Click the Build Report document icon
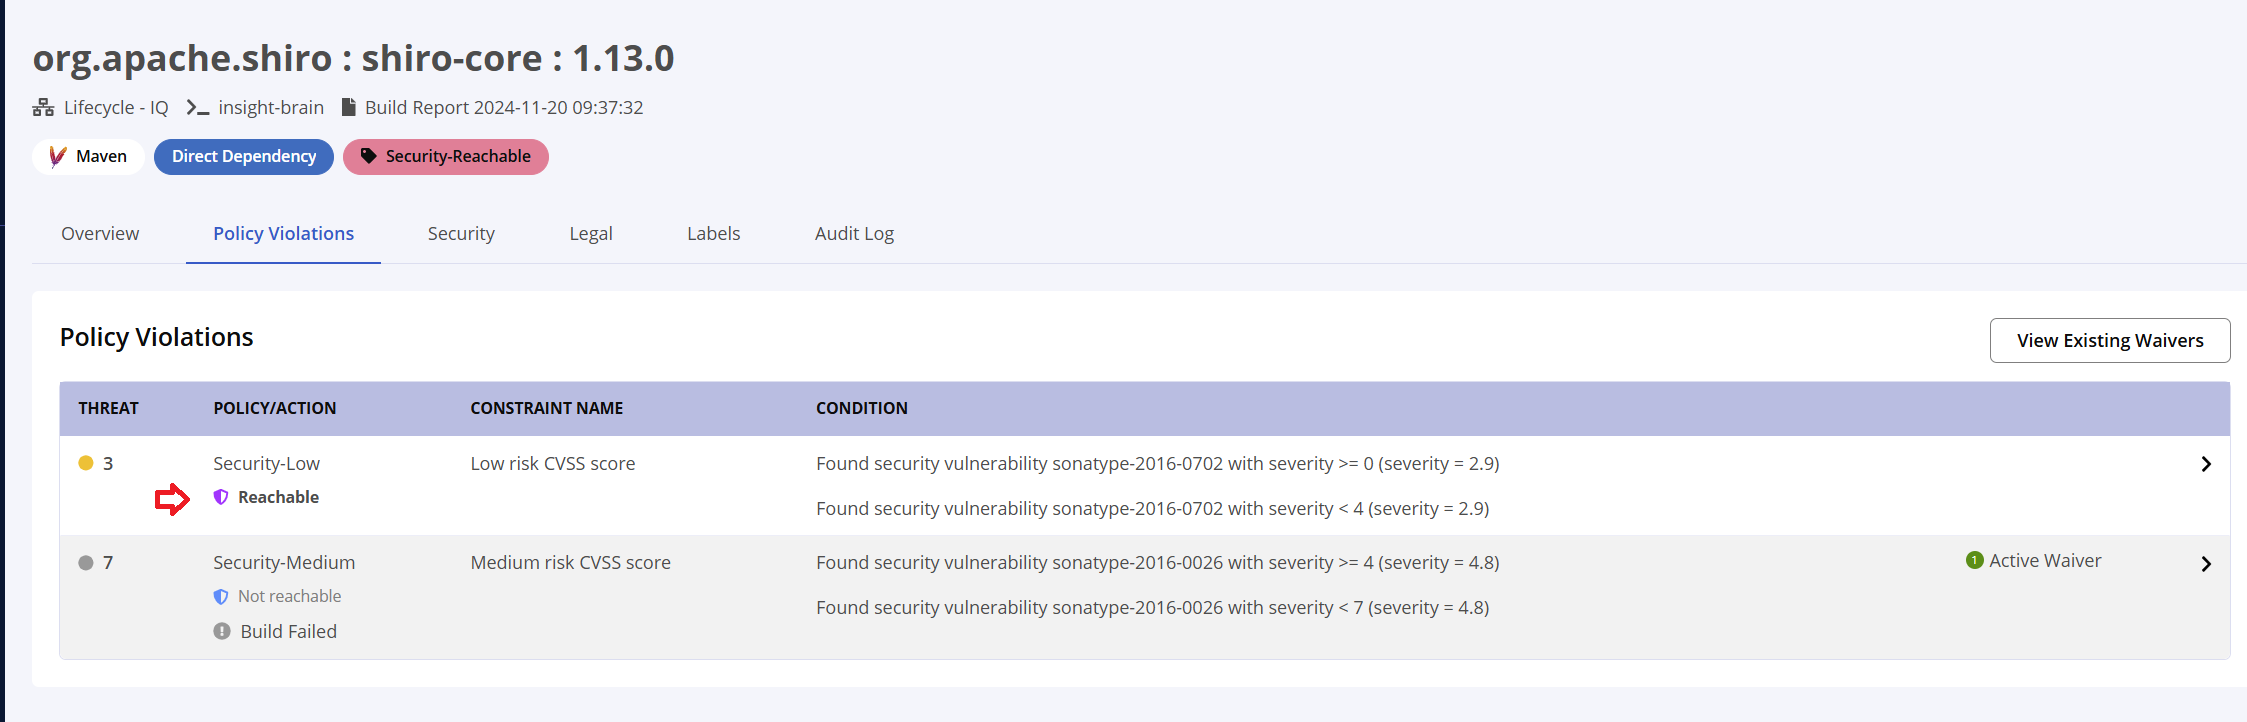Screen dimensions: 2247x722 coord(349,107)
